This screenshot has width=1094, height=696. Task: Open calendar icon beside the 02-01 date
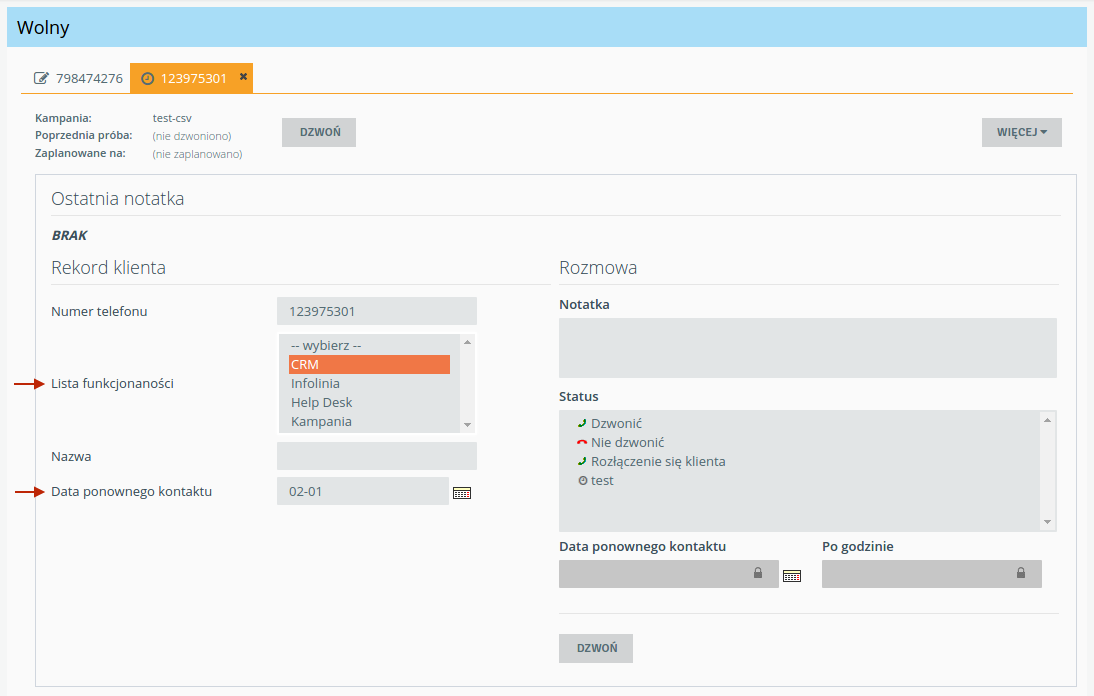pyautogui.click(x=462, y=492)
